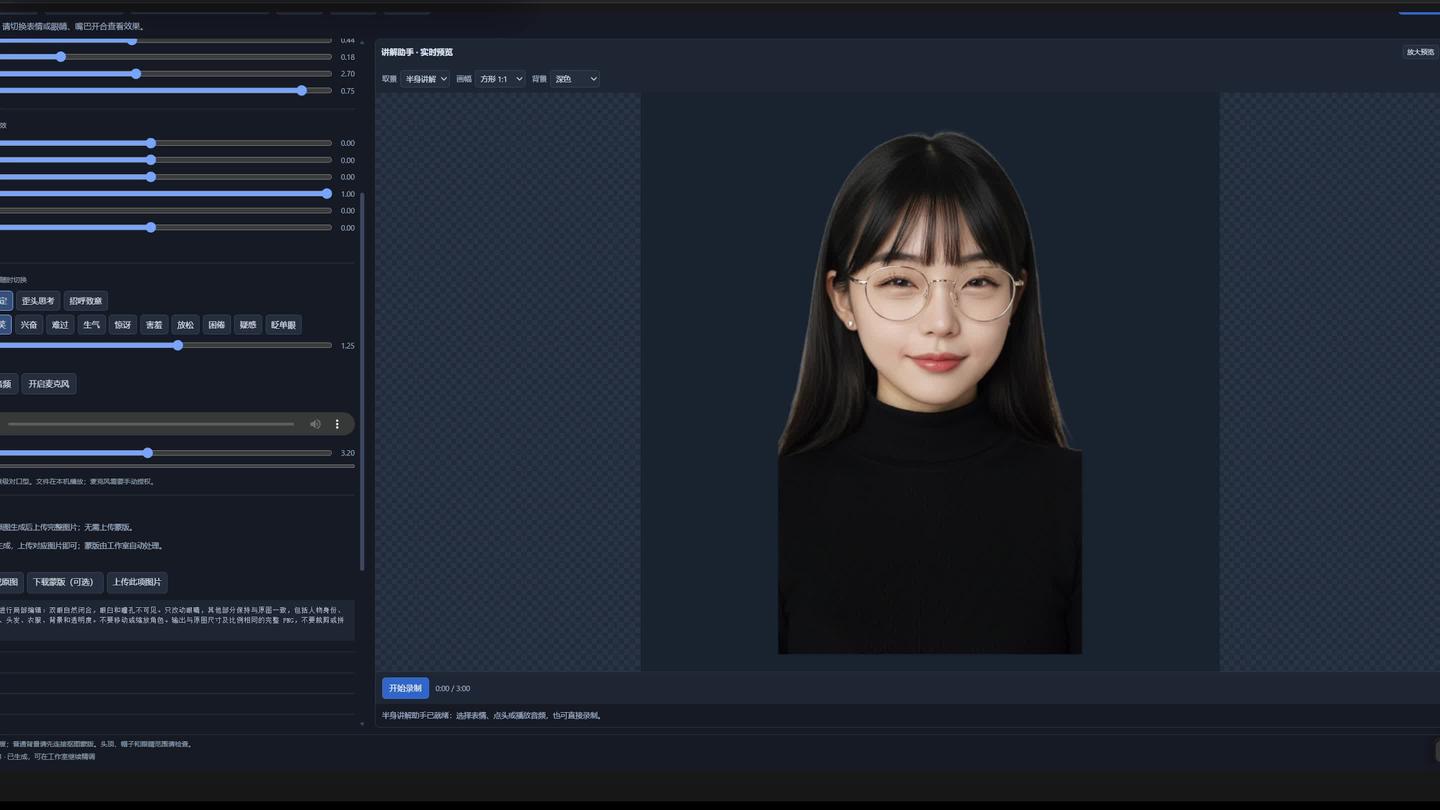Switch expression to 害羞
1440x810 pixels.
tap(154, 325)
